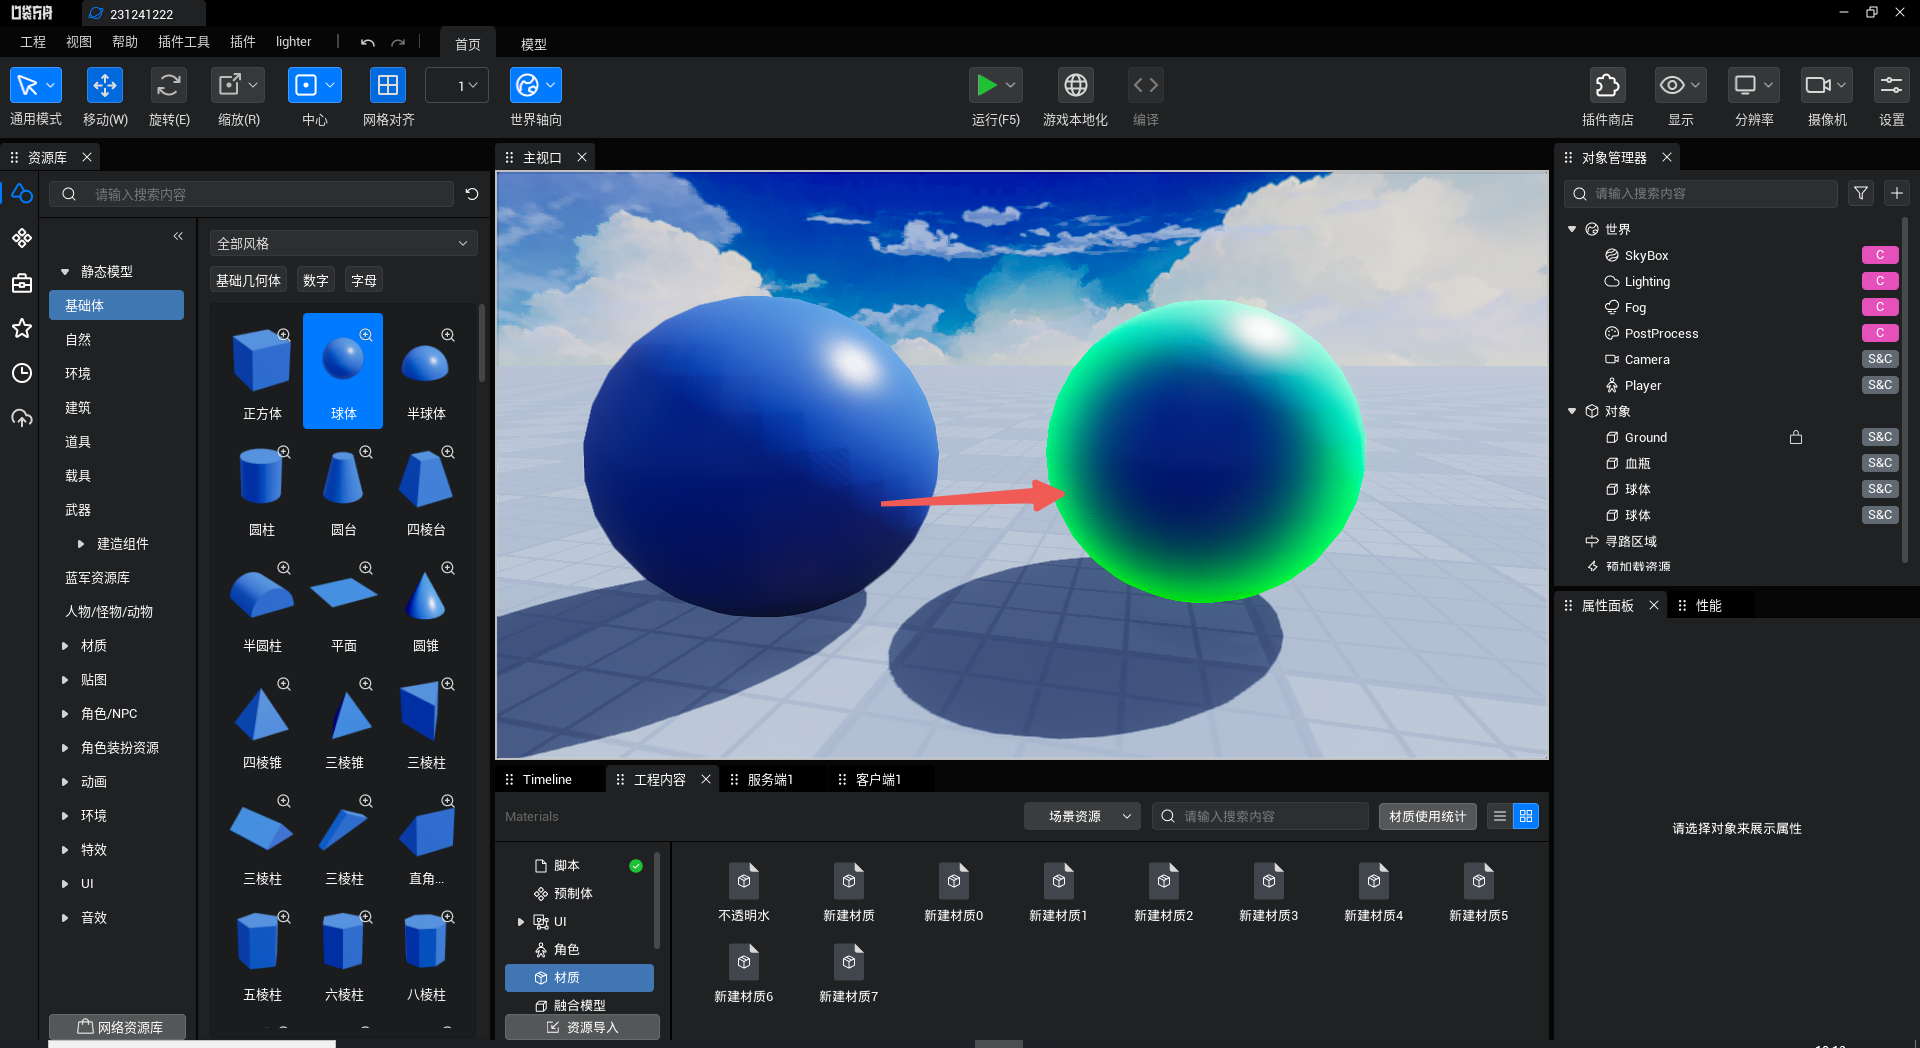
Task: Click the 资源导入 button
Action: (x=582, y=1027)
